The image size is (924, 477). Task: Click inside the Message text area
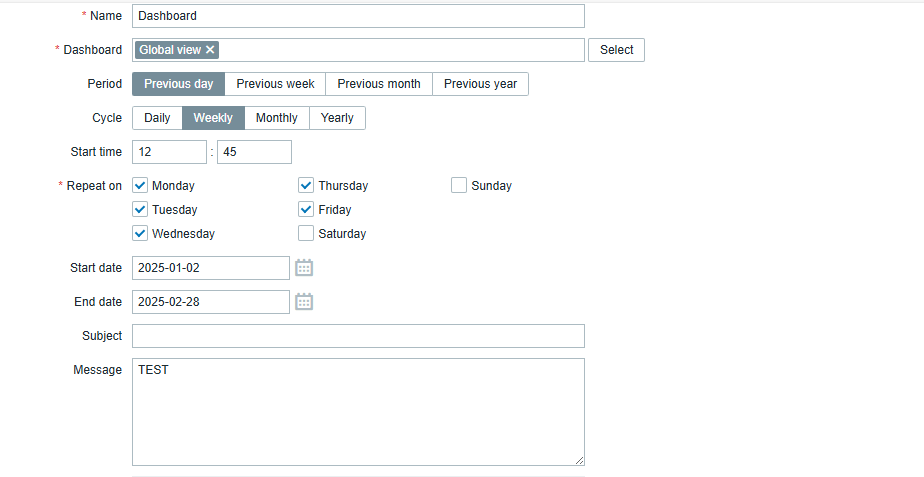pos(358,412)
